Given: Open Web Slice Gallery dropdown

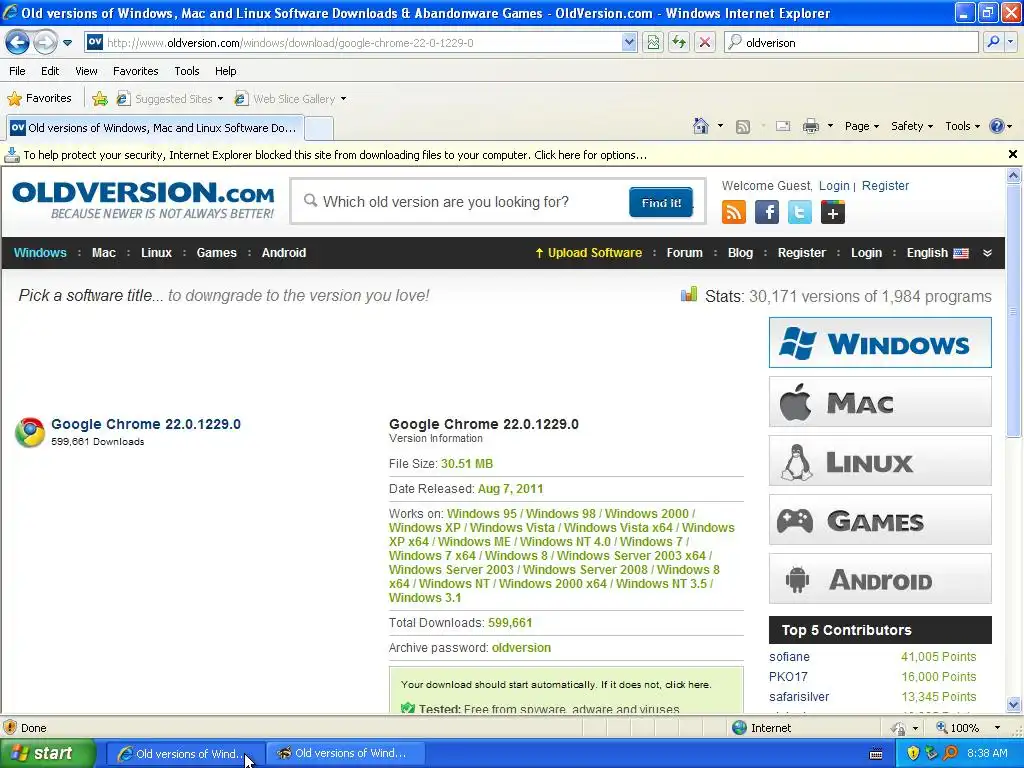Looking at the screenshot, I should (291, 99).
